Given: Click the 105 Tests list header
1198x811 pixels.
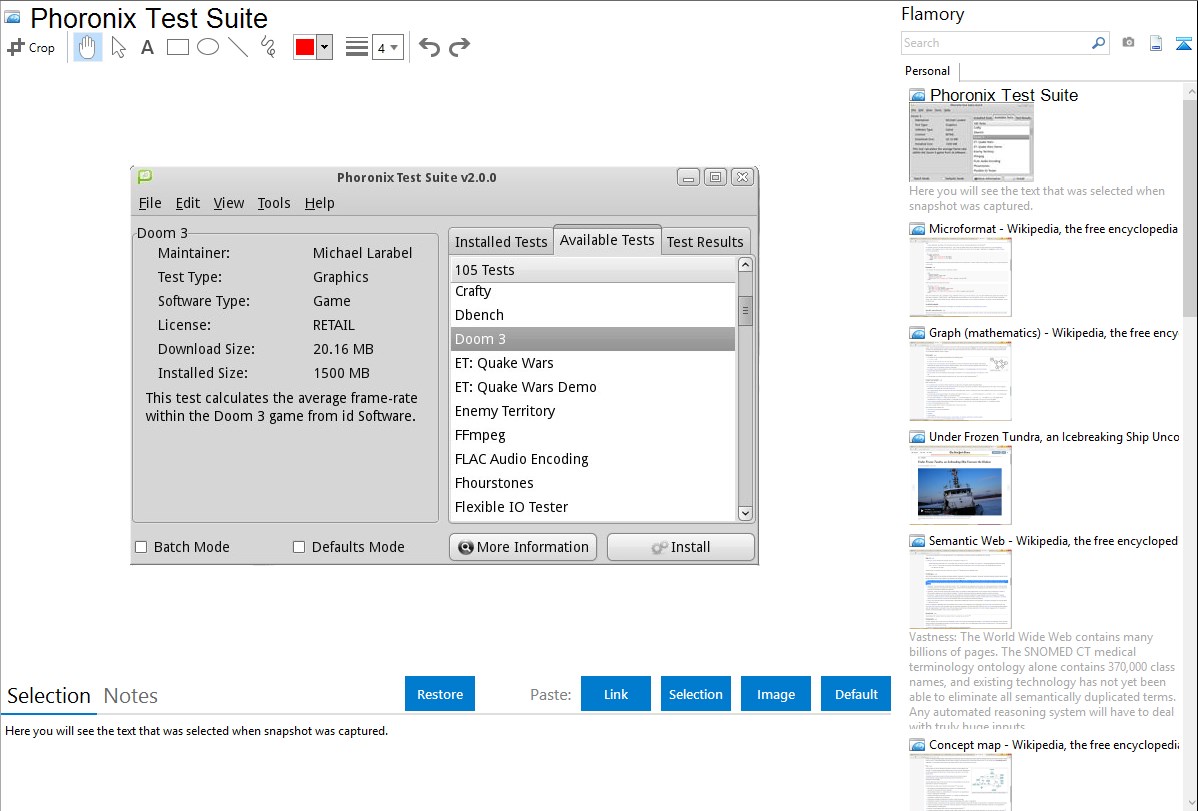Looking at the screenshot, I should 593,270.
